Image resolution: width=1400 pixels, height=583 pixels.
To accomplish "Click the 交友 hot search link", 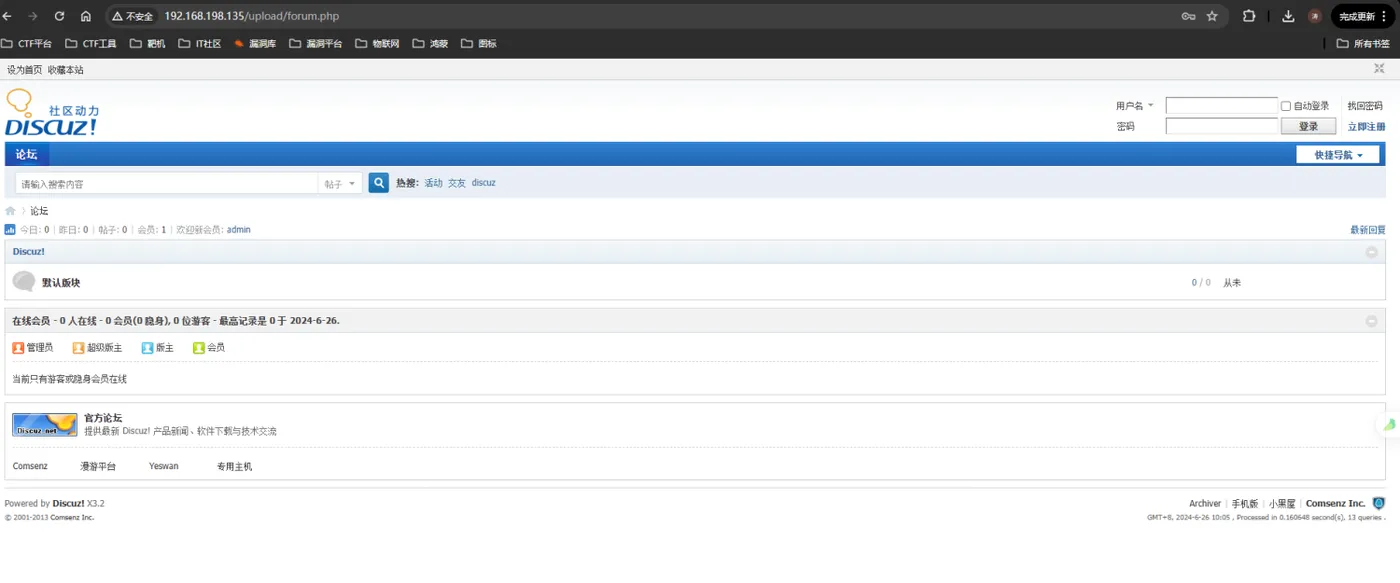I will tap(457, 183).
